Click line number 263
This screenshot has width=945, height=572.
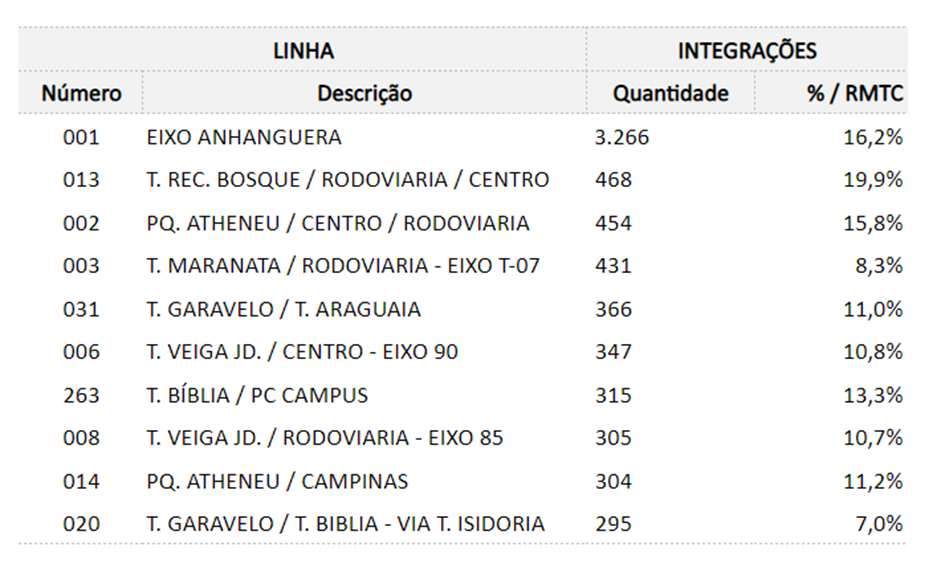(x=81, y=395)
